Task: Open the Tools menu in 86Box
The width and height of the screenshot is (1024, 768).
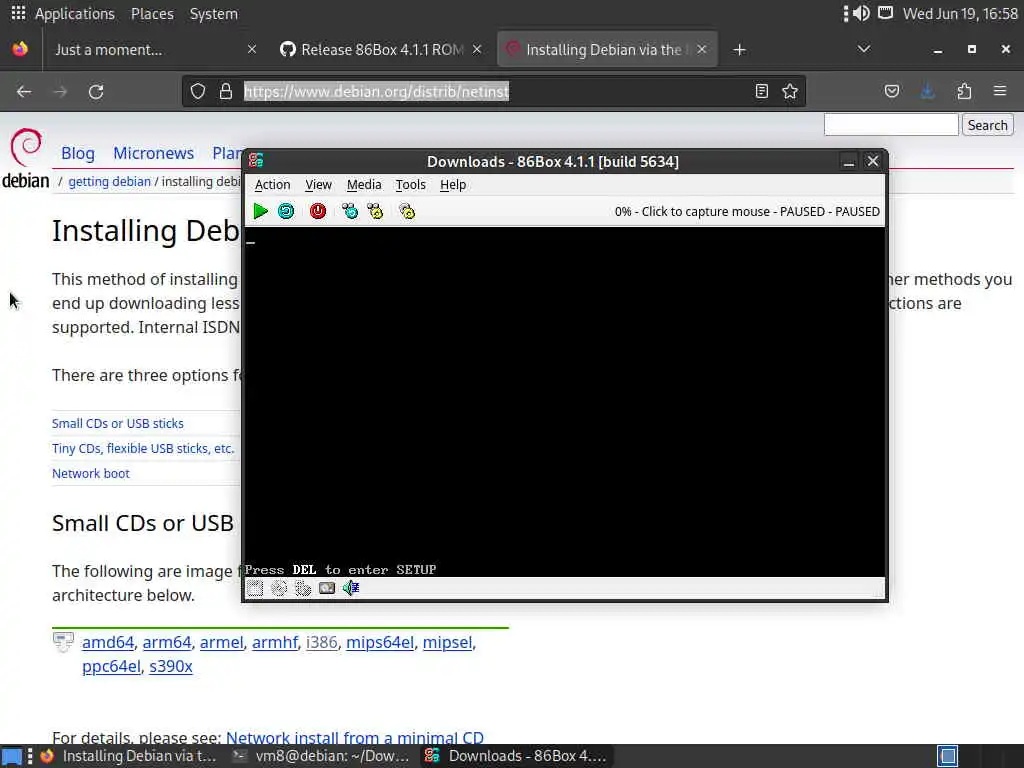Action: pos(411,185)
